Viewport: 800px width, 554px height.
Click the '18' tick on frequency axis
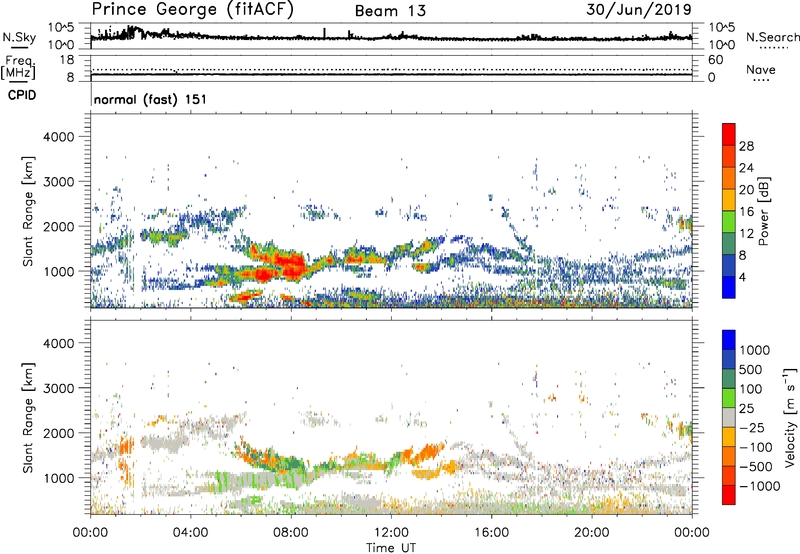(x=67, y=60)
